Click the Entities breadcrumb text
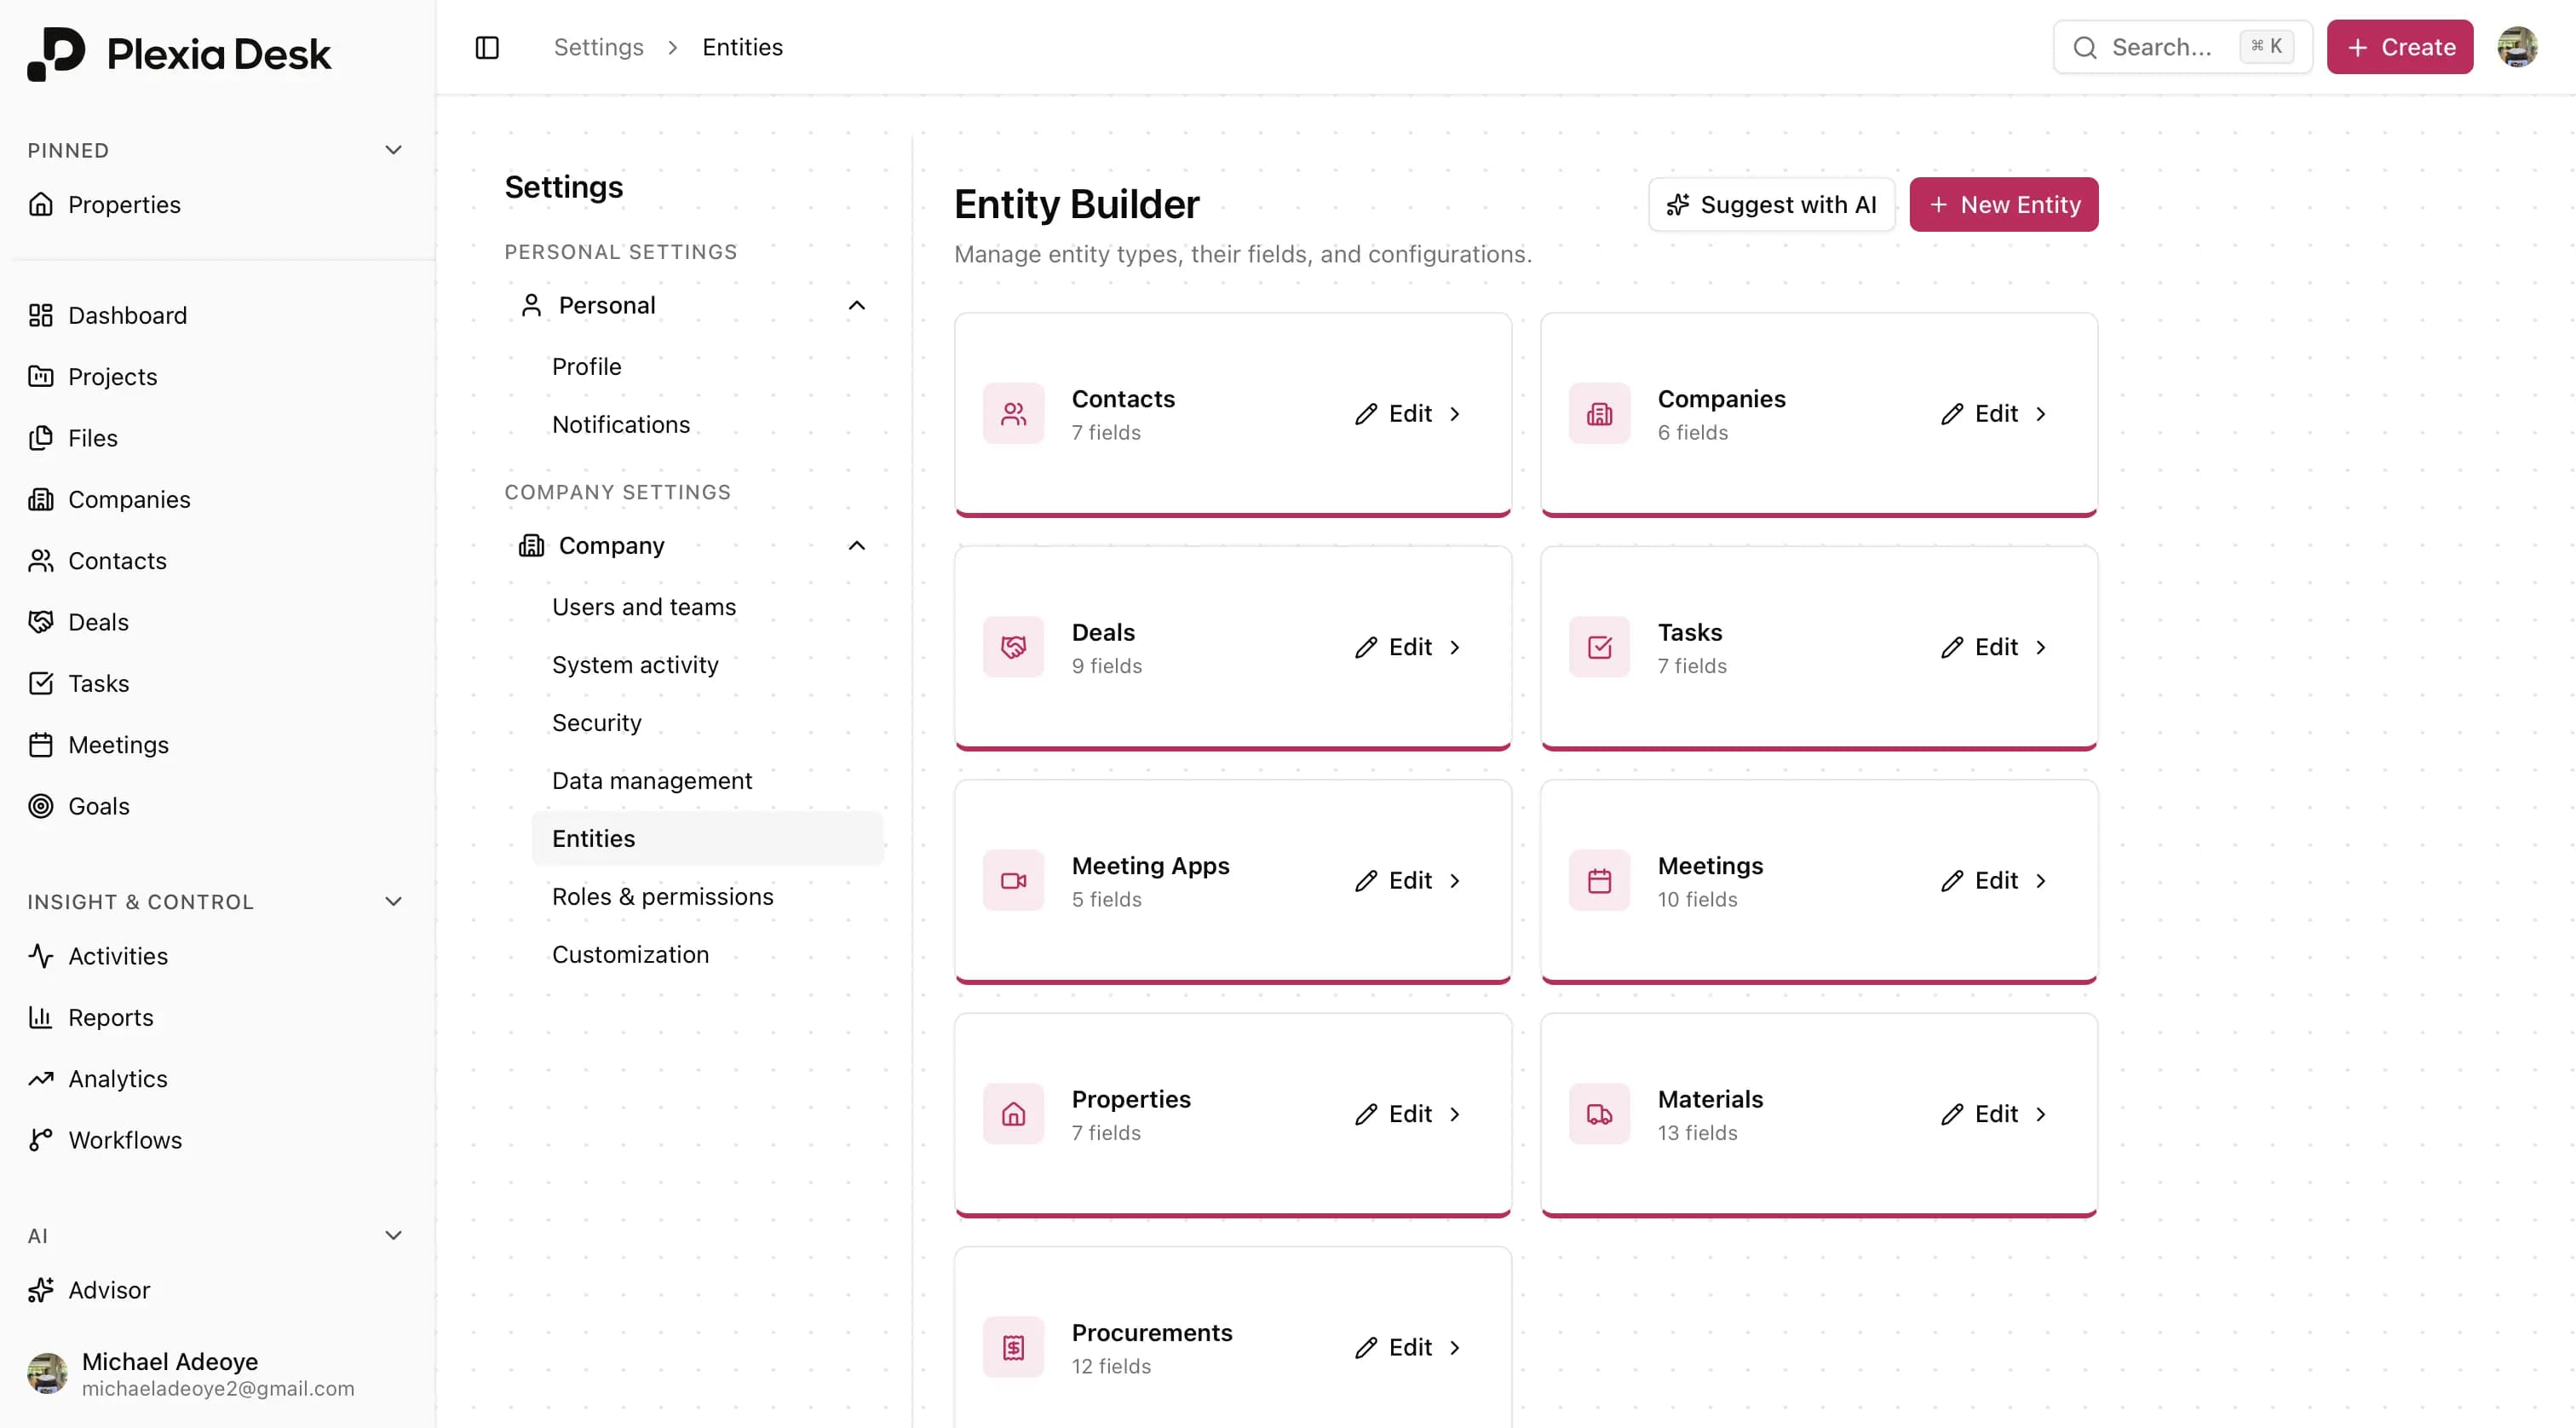The width and height of the screenshot is (2576, 1428). (x=742, y=47)
